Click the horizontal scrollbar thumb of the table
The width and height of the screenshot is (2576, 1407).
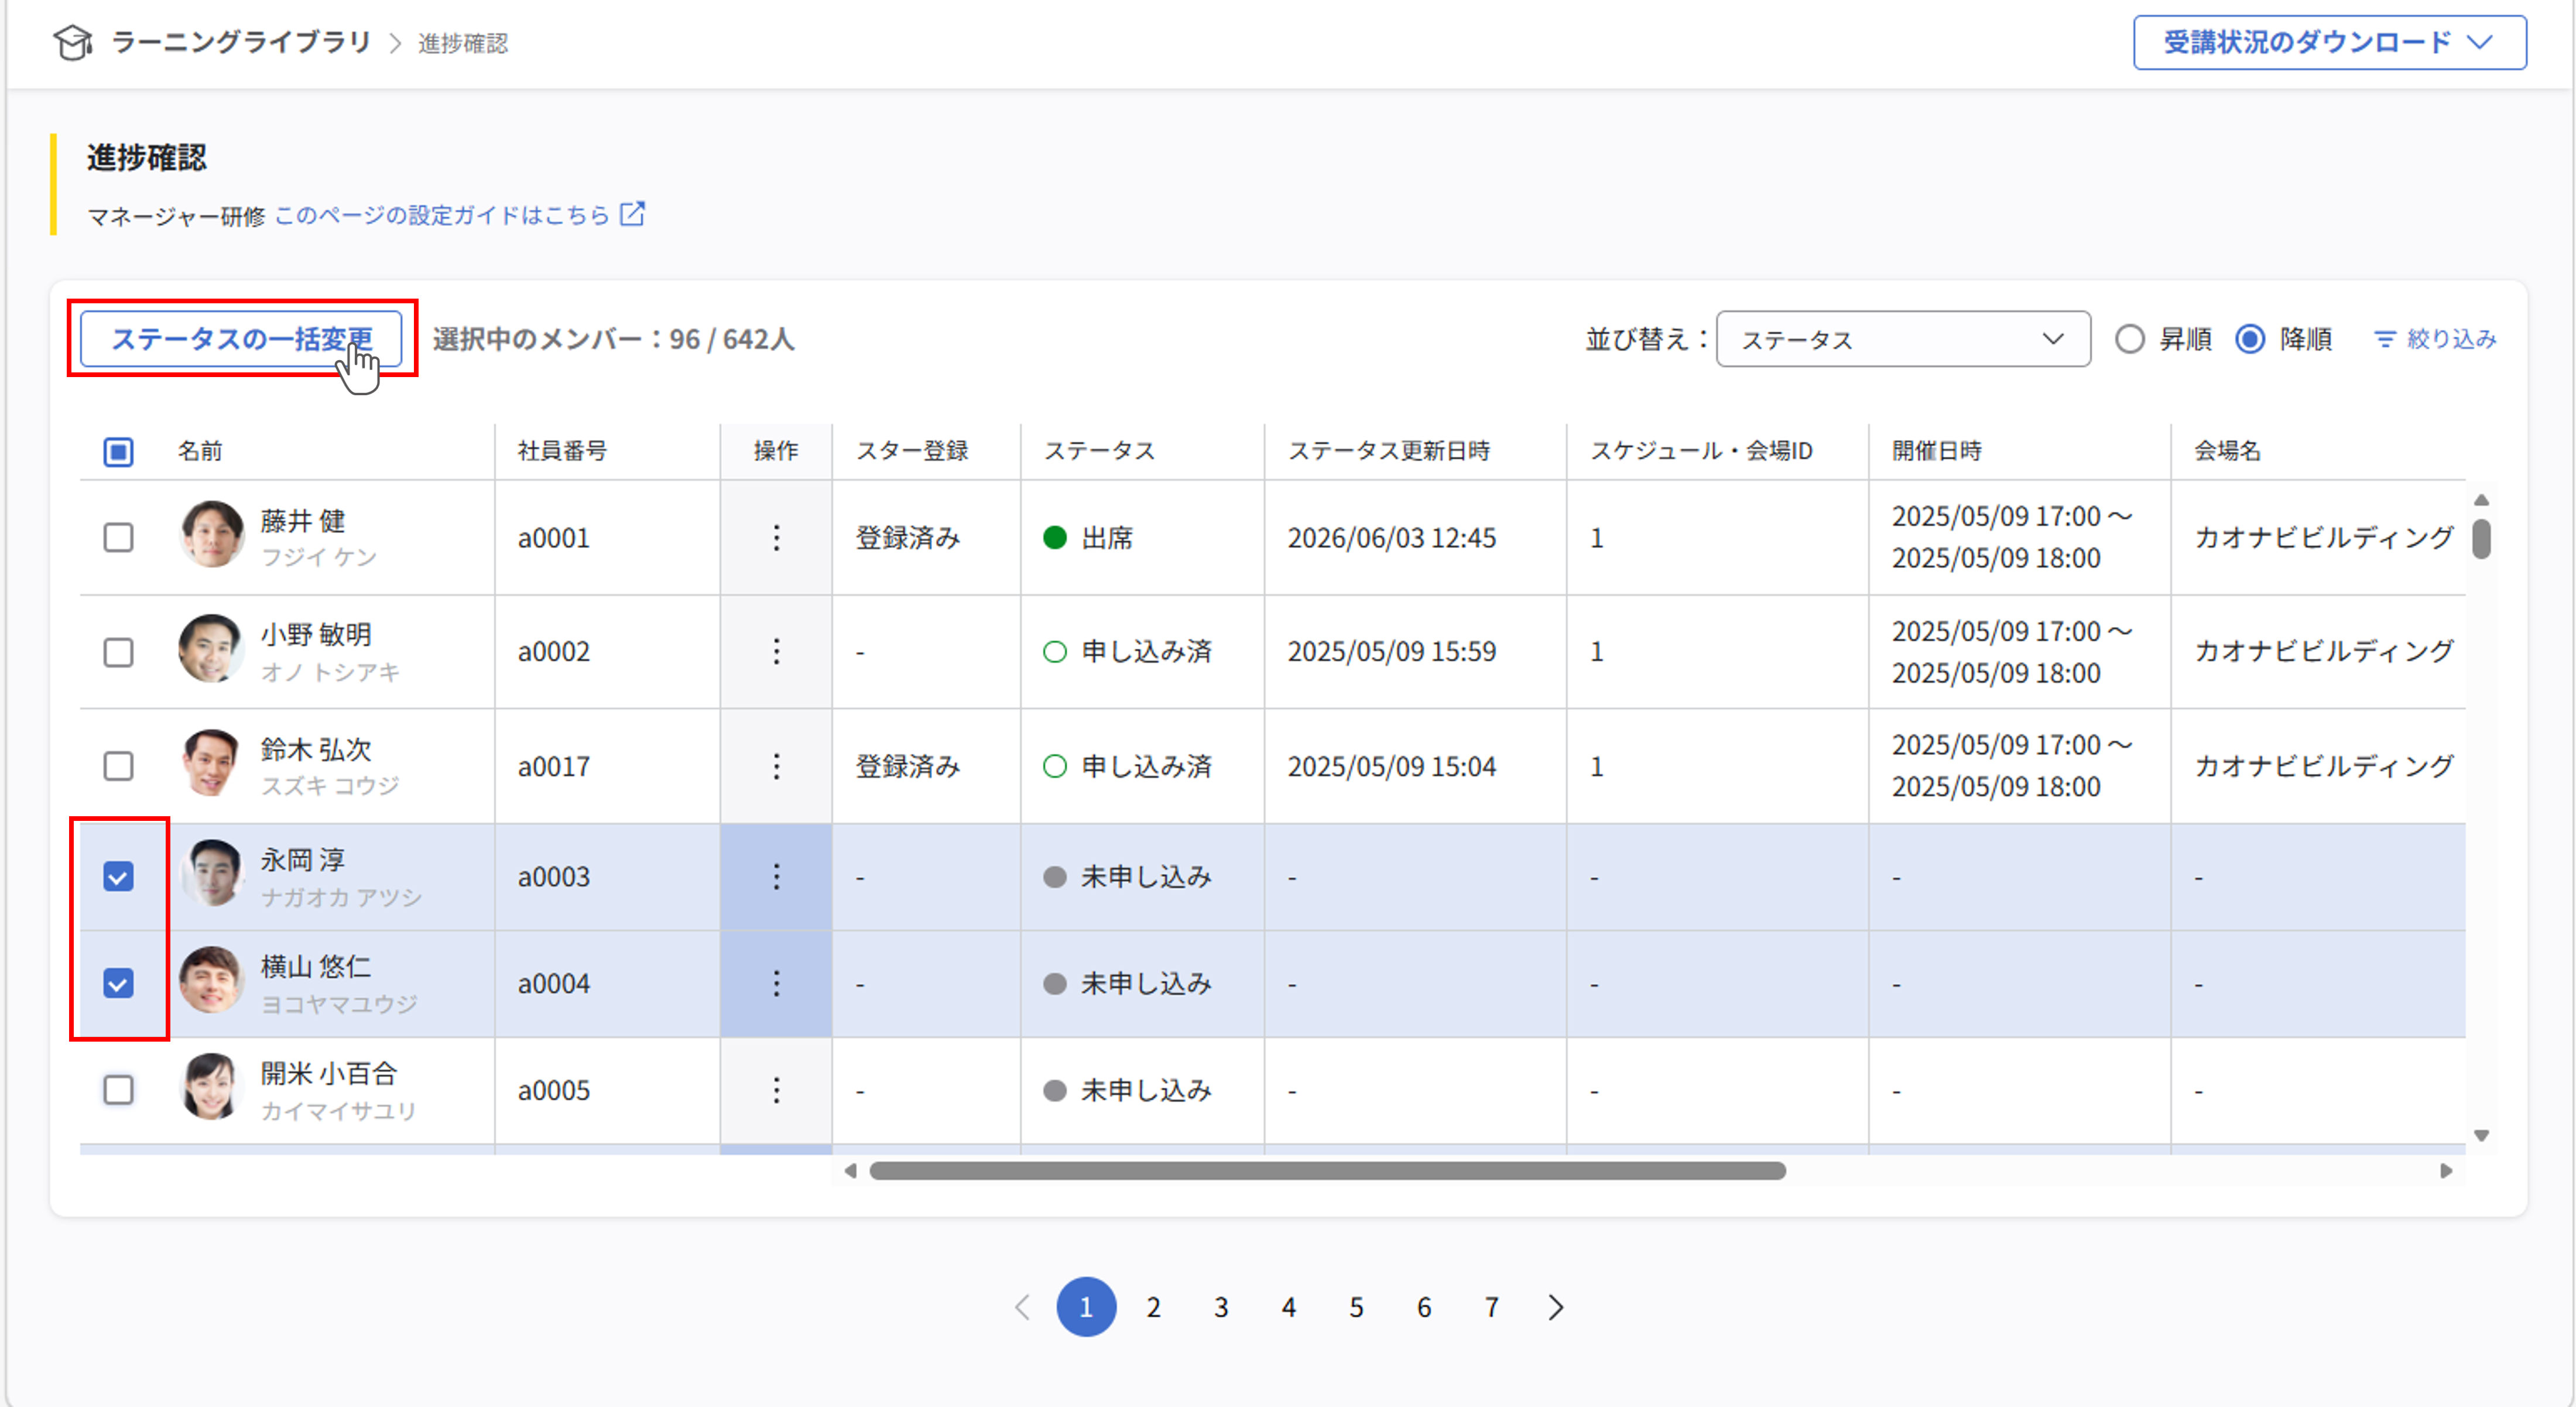point(1327,1171)
